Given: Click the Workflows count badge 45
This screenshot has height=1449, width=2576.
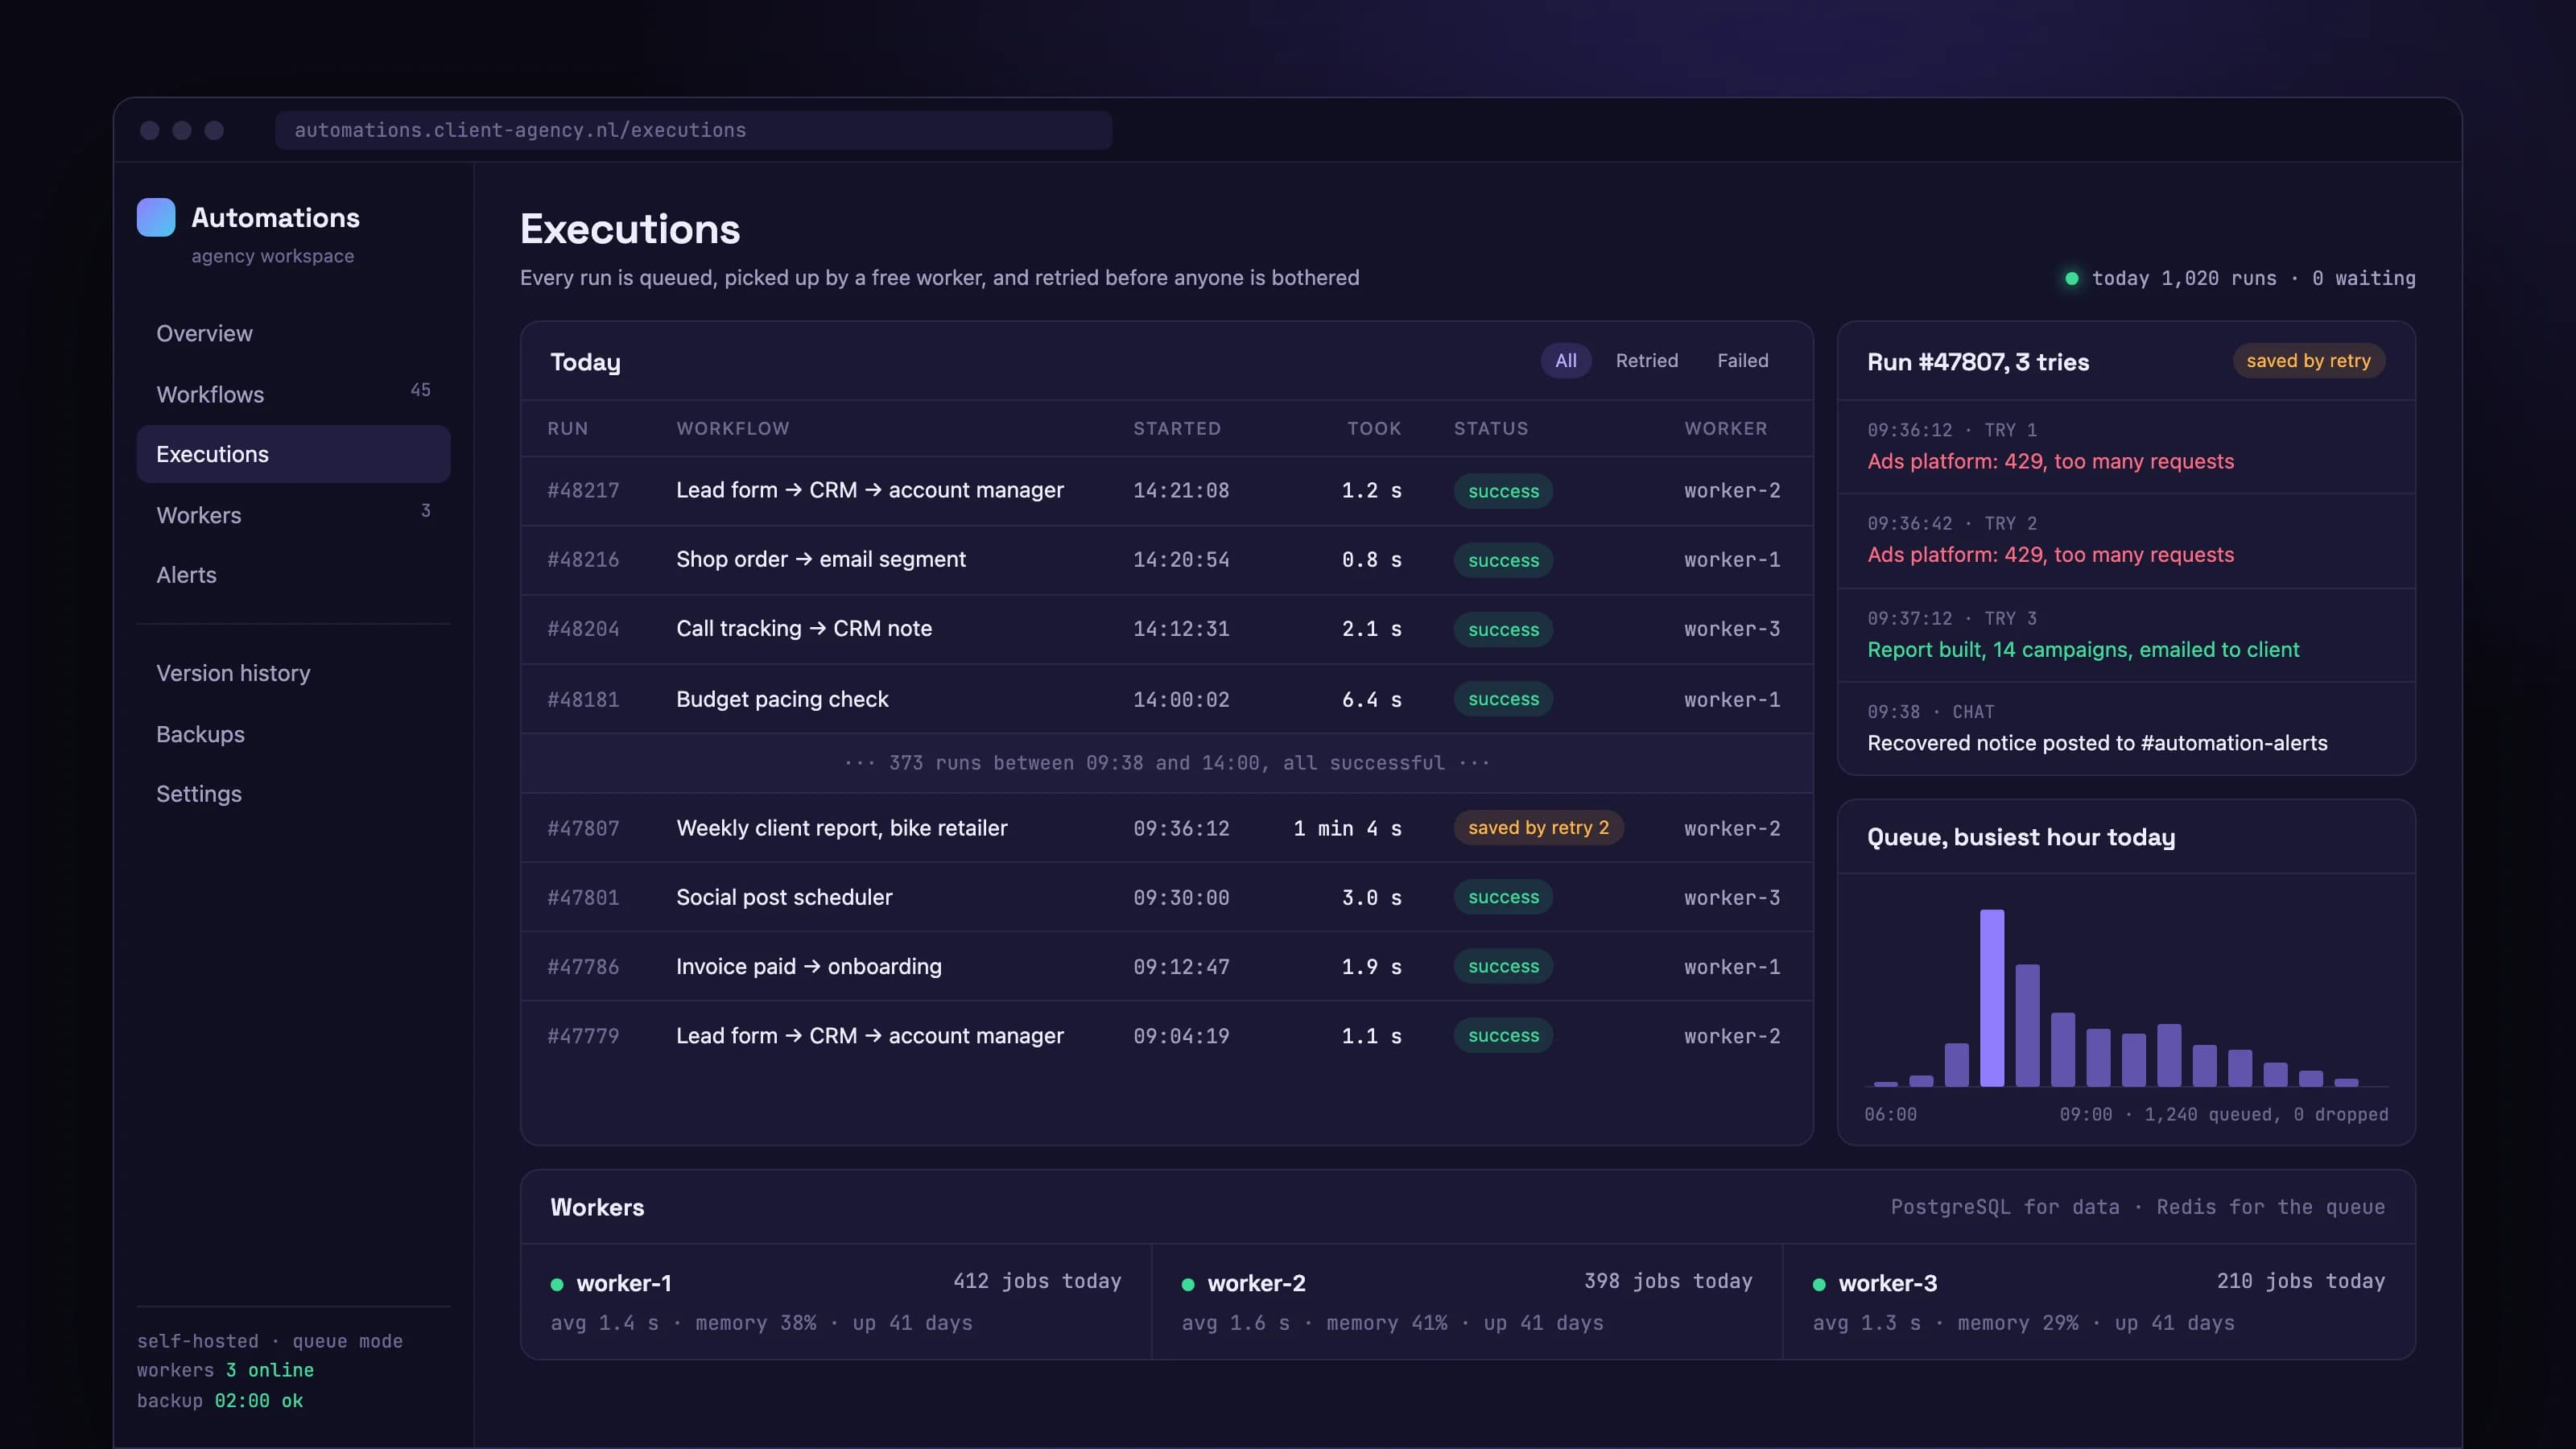Looking at the screenshot, I should 420,390.
